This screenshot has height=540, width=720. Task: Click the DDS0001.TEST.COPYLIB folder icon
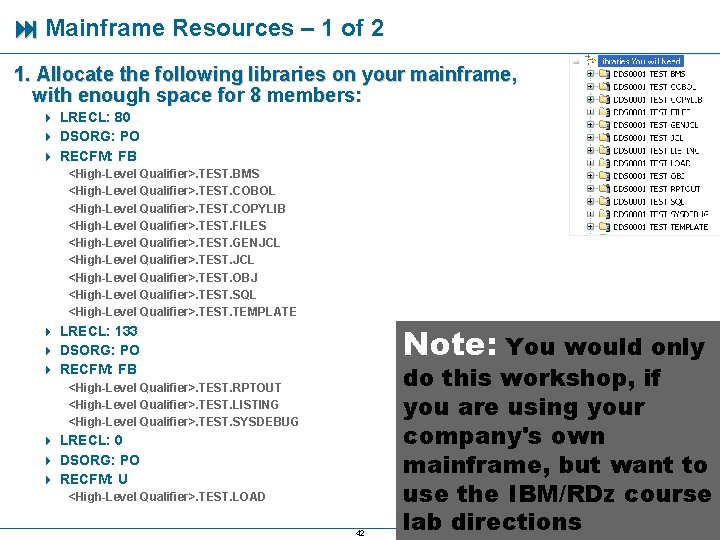point(605,100)
